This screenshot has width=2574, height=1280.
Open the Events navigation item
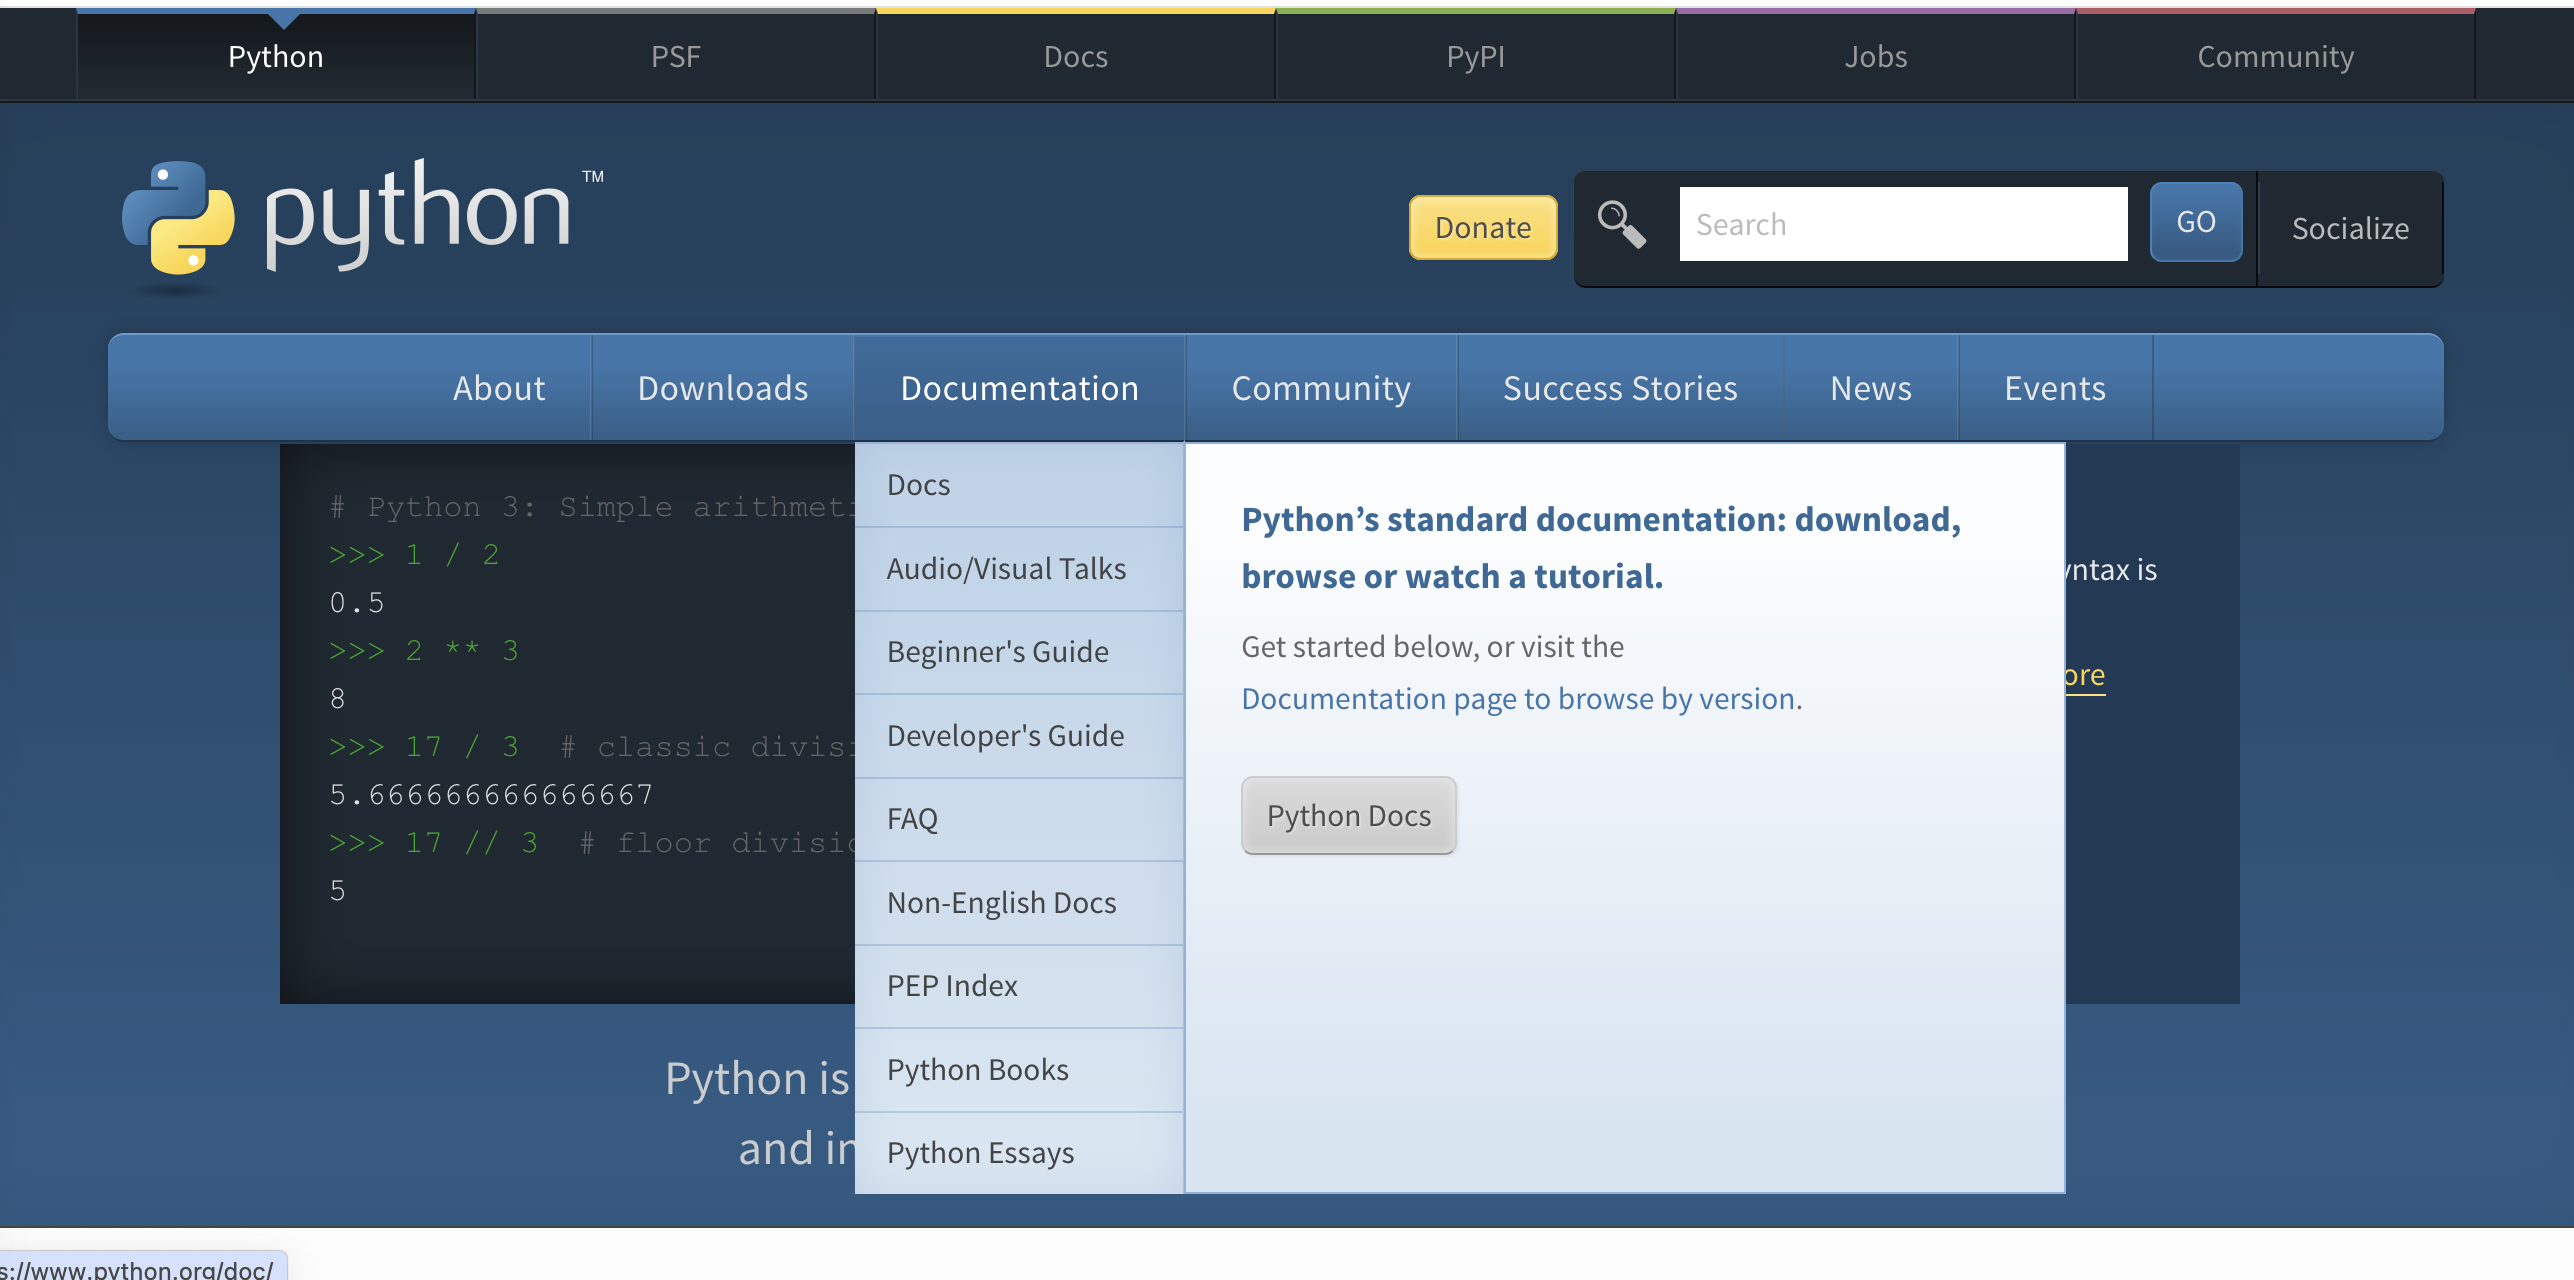[x=2054, y=388]
